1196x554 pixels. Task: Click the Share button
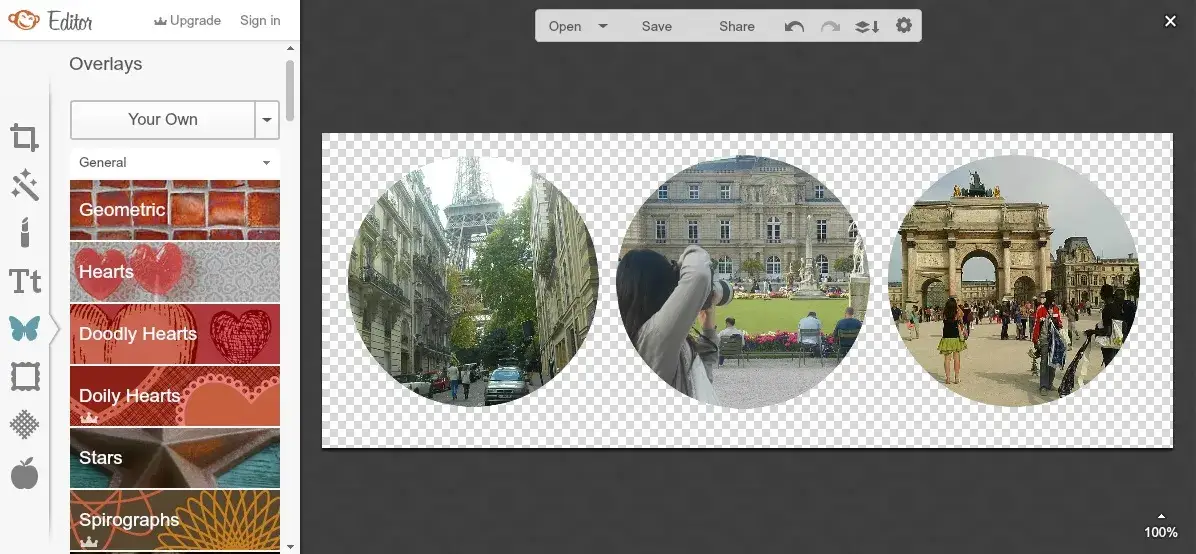pyautogui.click(x=737, y=26)
